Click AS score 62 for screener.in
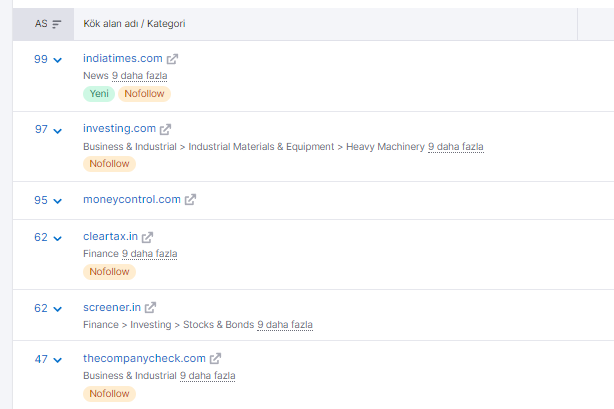Viewport: 614px width, 409px height. [x=41, y=308]
